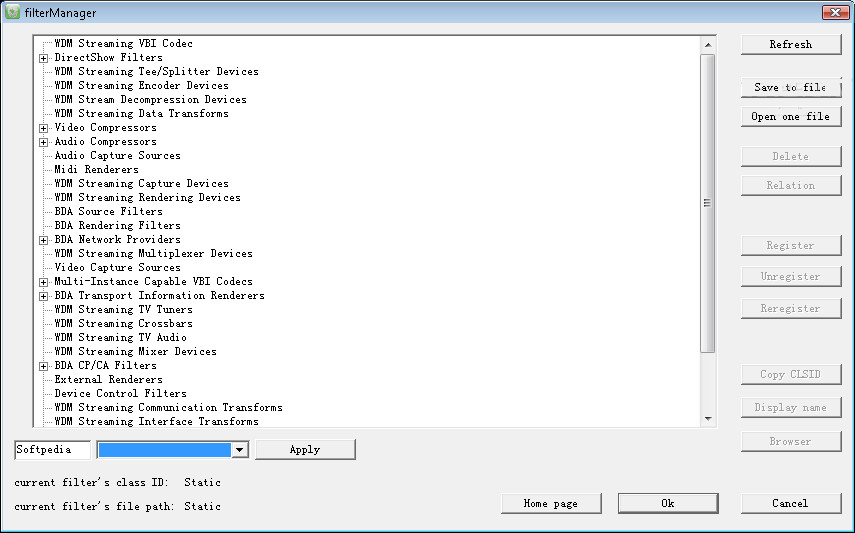855x533 pixels.
Task: Select BDA Source Filters item
Action: click(108, 212)
